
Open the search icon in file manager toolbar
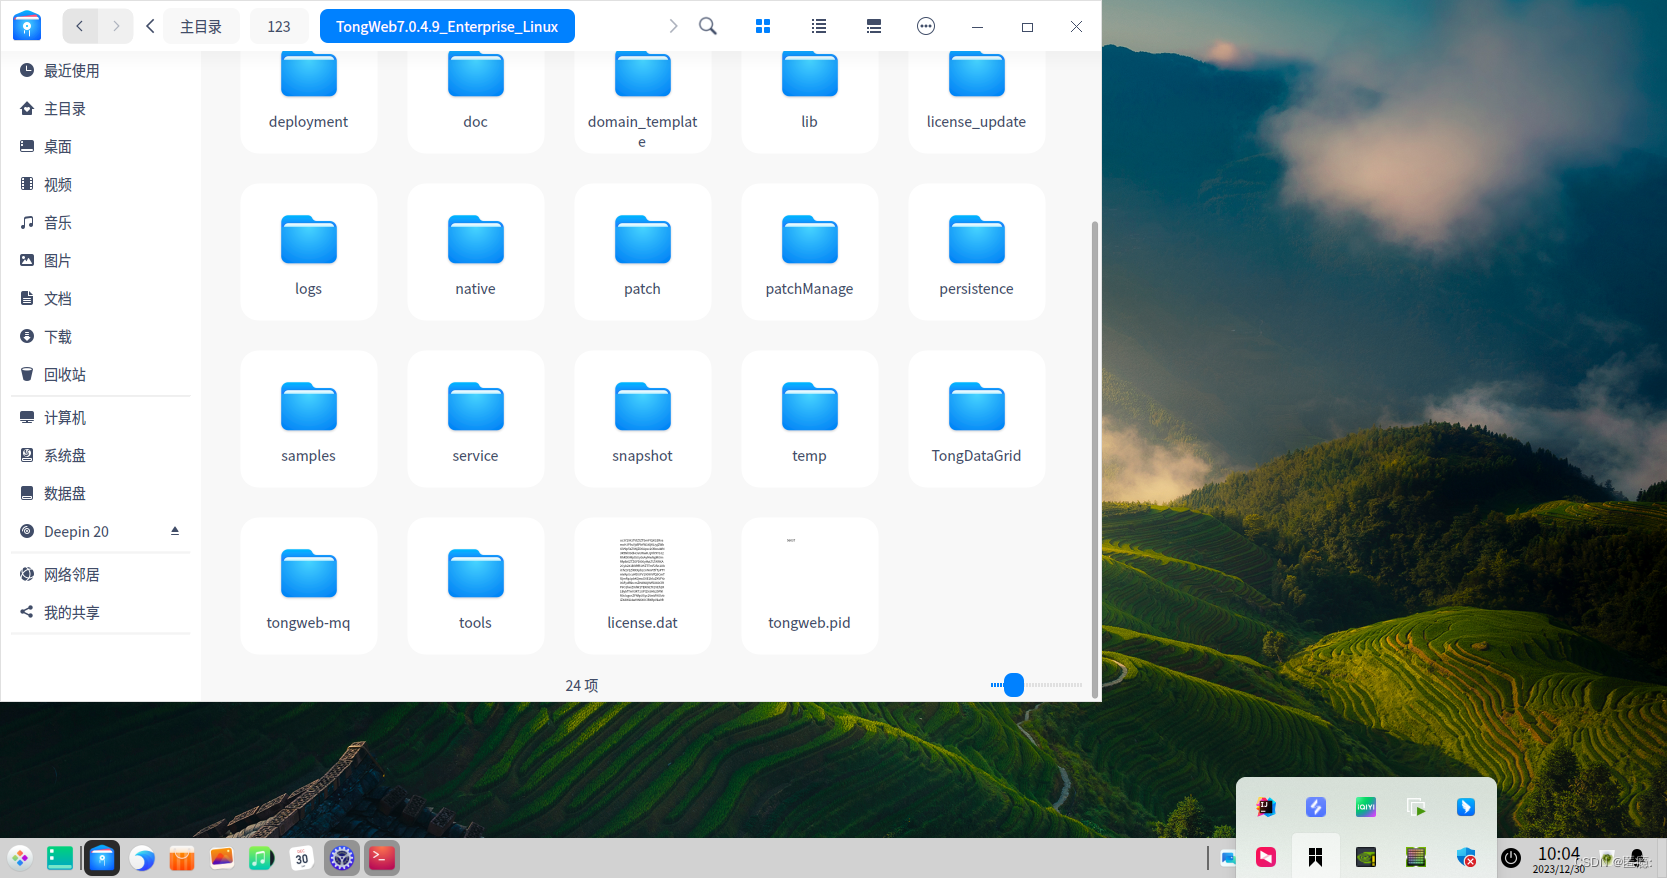(708, 26)
